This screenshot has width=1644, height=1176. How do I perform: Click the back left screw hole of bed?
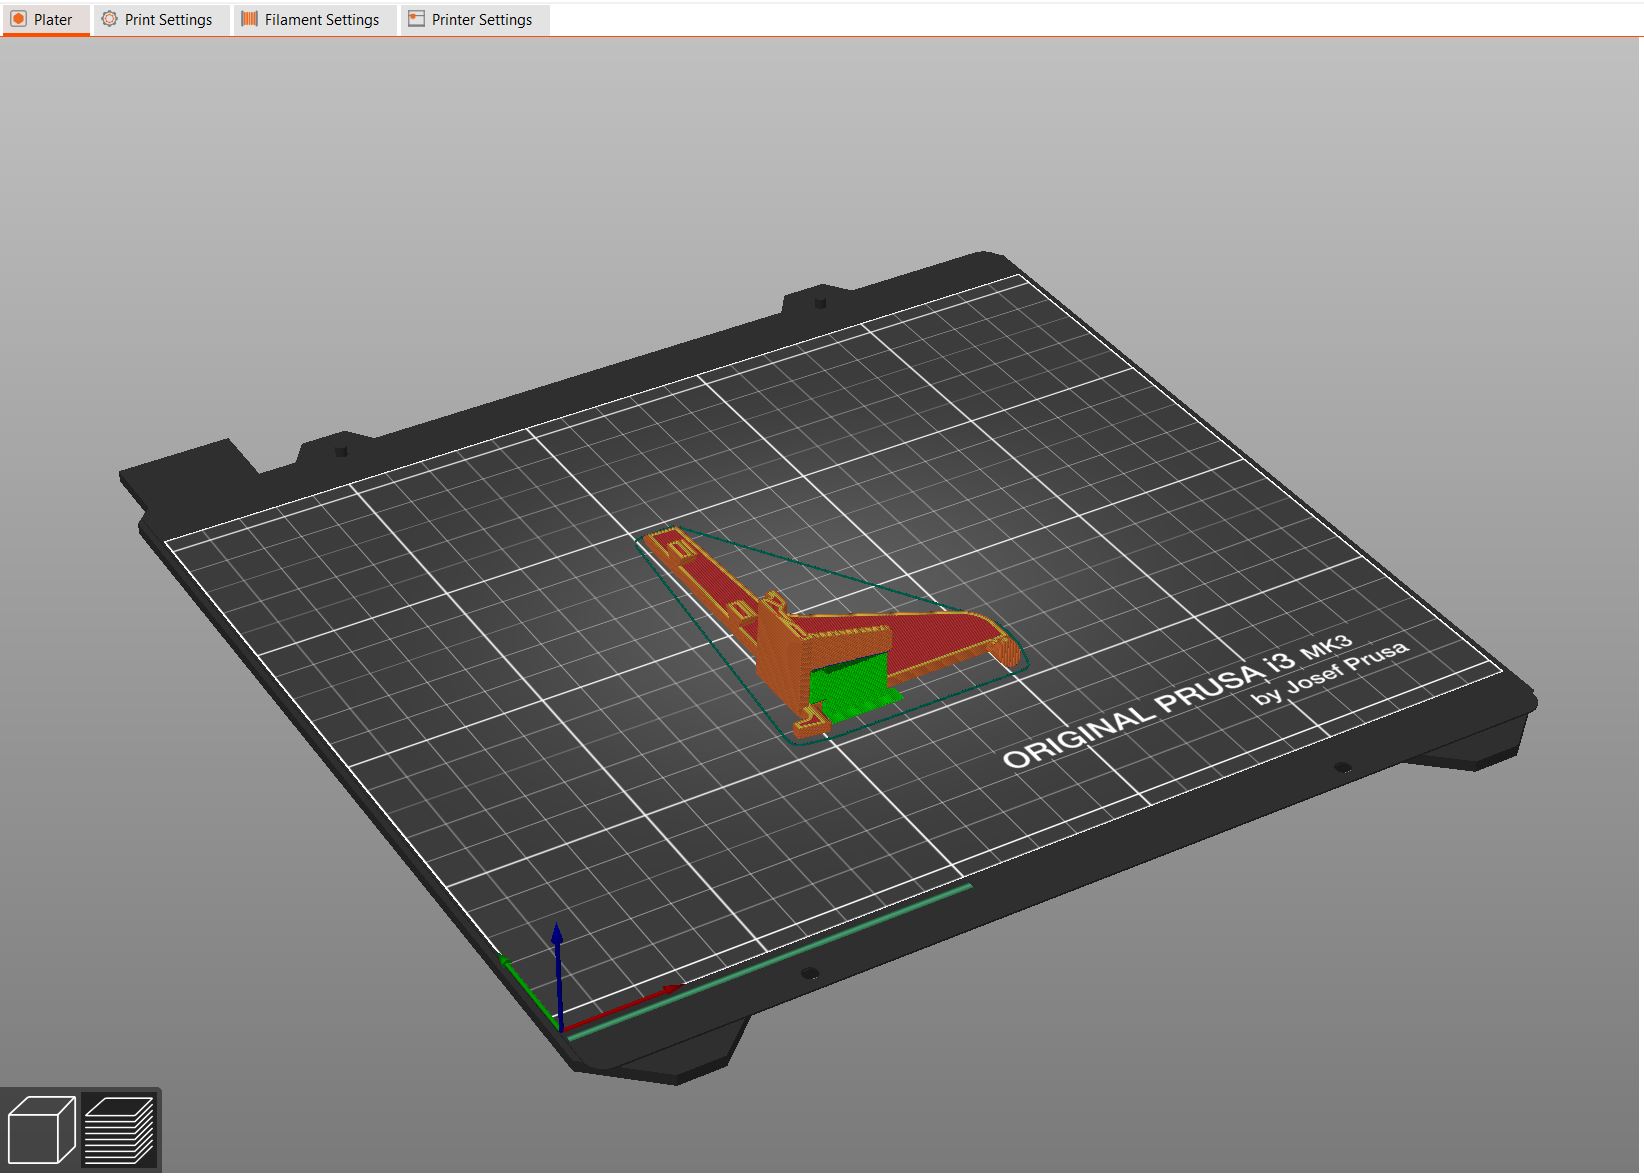pos(341,451)
